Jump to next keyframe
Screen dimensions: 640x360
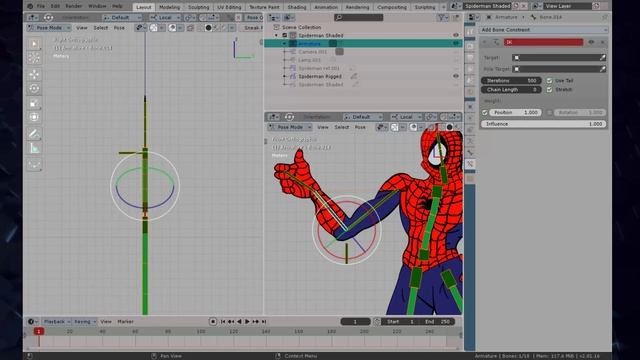pyautogui.click(x=256, y=322)
